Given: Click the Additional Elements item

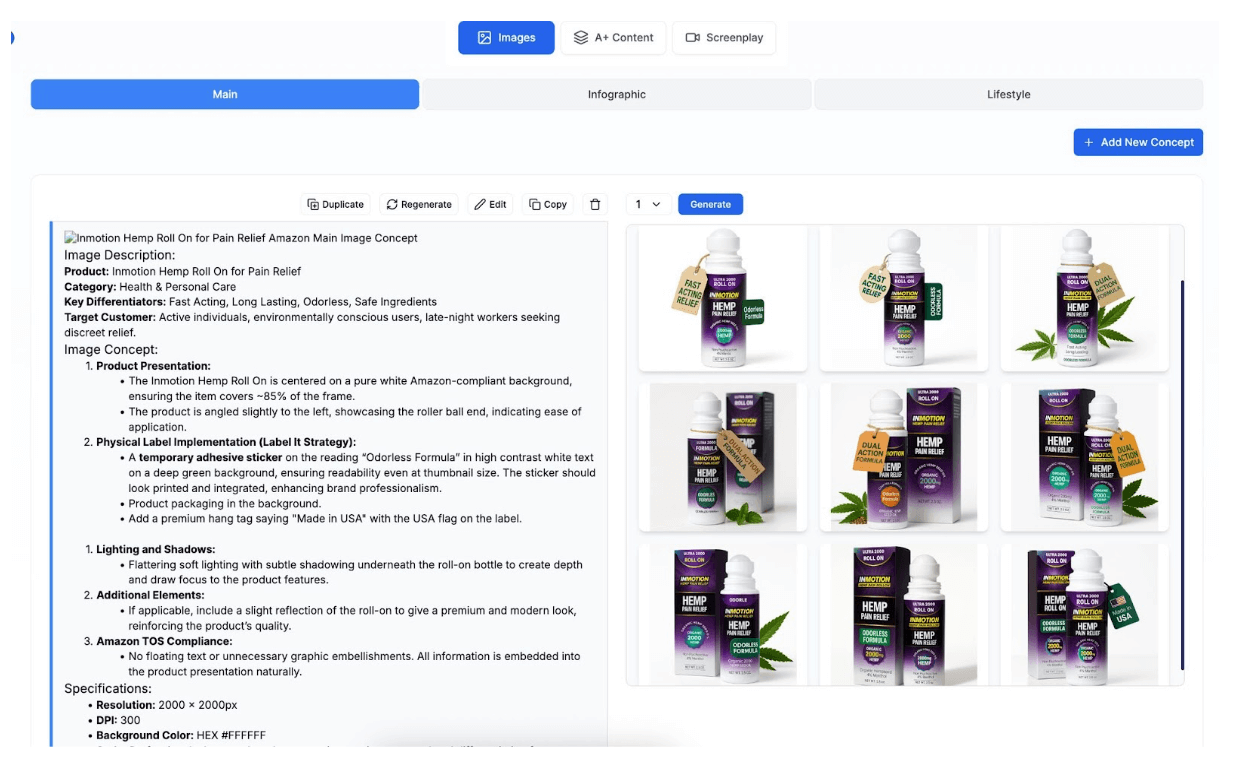Looking at the screenshot, I should pyautogui.click(x=150, y=595).
